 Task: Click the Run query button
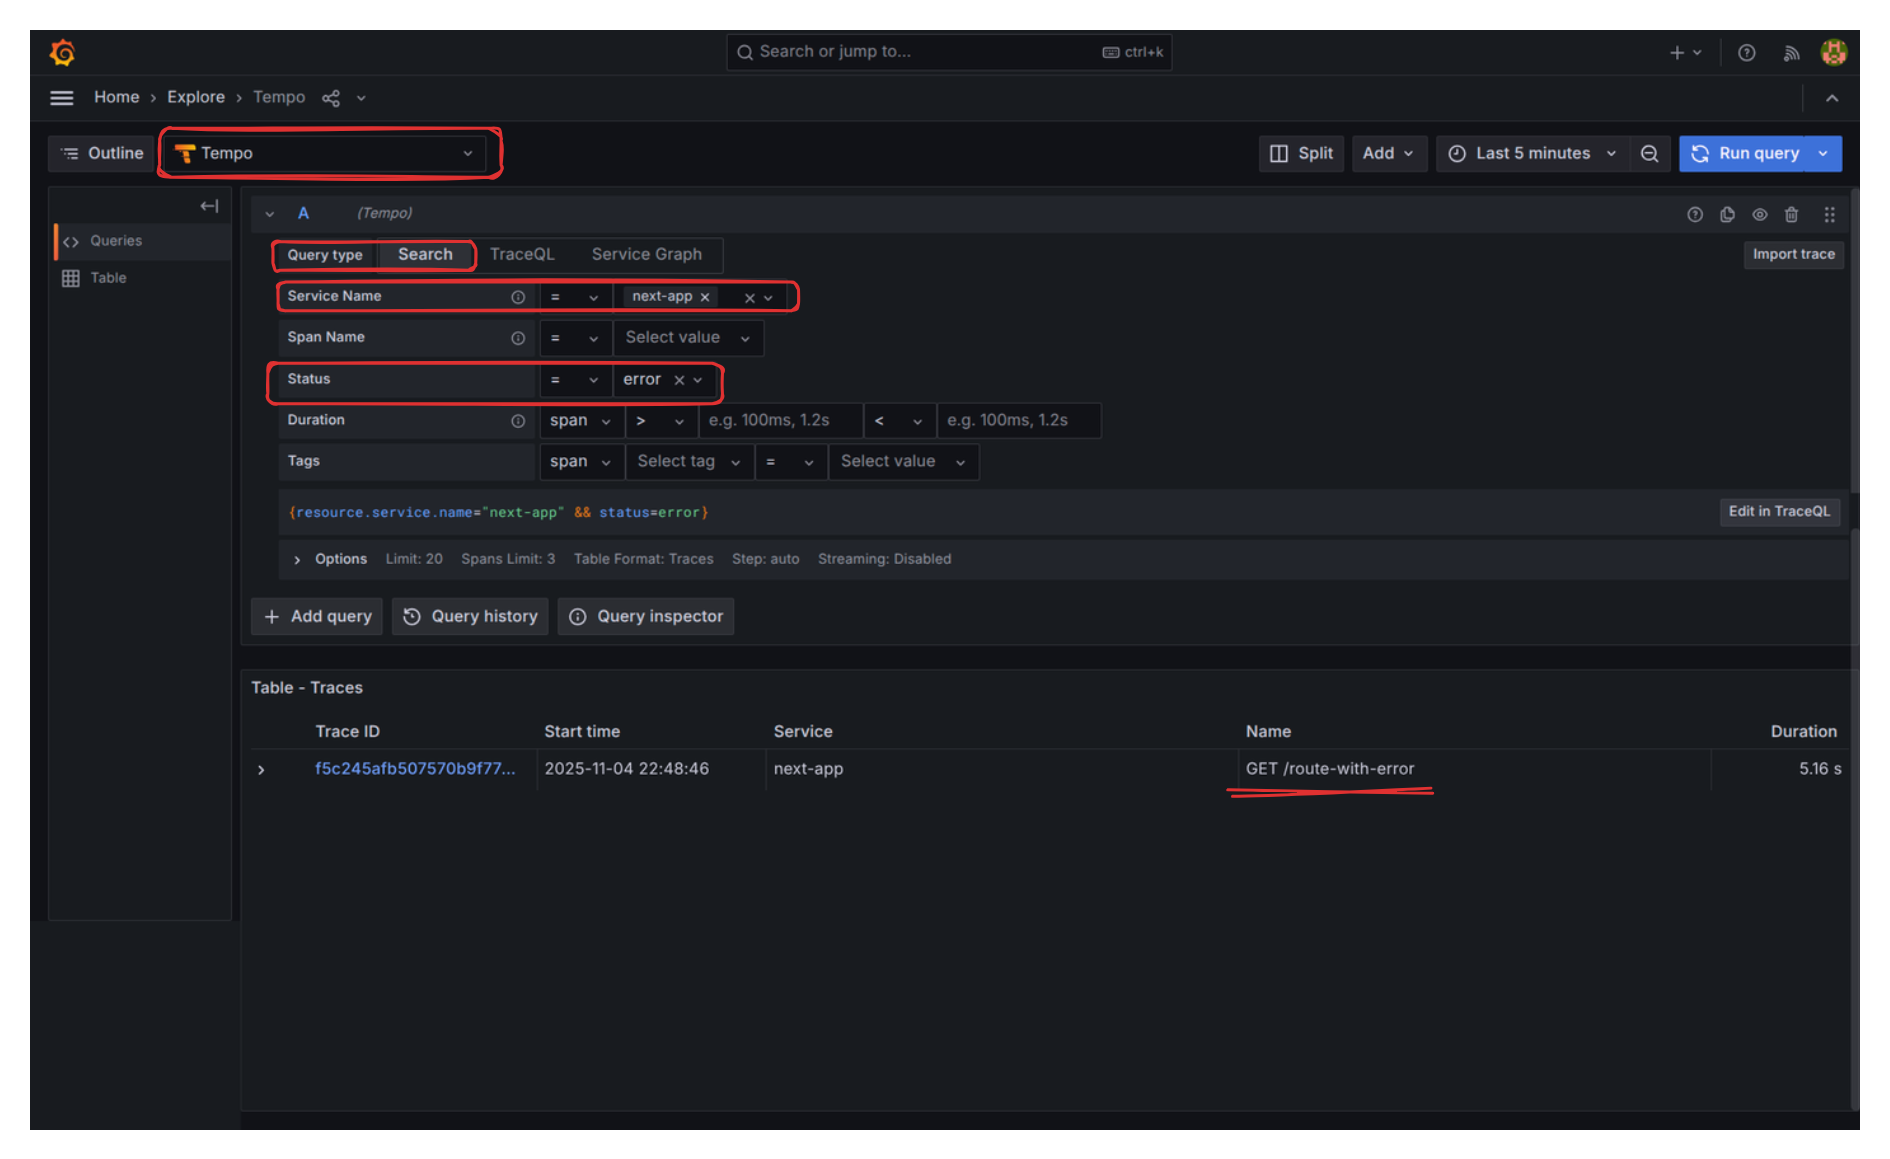tap(1745, 153)
